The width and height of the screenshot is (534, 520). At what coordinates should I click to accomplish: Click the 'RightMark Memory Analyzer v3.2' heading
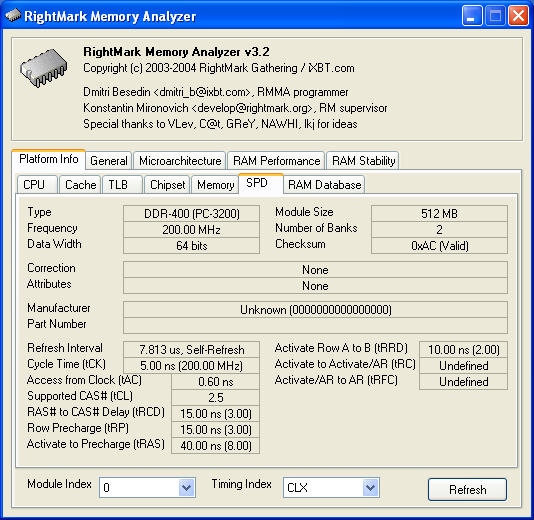tap(176, 52)
